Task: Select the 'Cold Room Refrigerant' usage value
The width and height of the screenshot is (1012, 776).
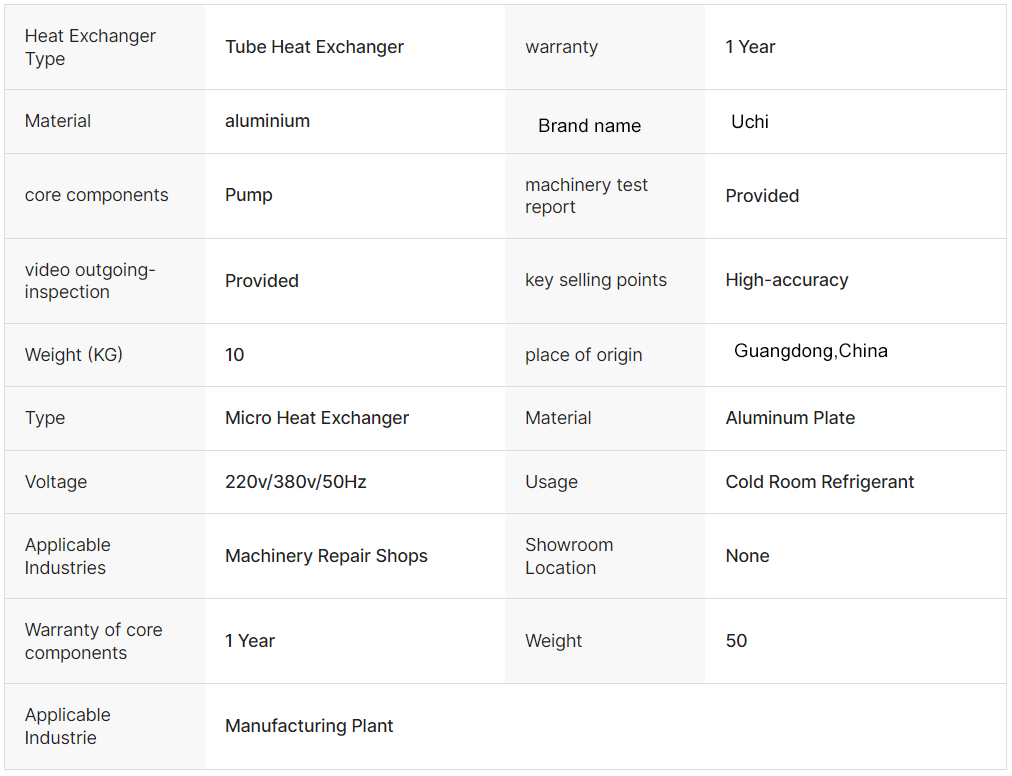Action: coord(820,482)
